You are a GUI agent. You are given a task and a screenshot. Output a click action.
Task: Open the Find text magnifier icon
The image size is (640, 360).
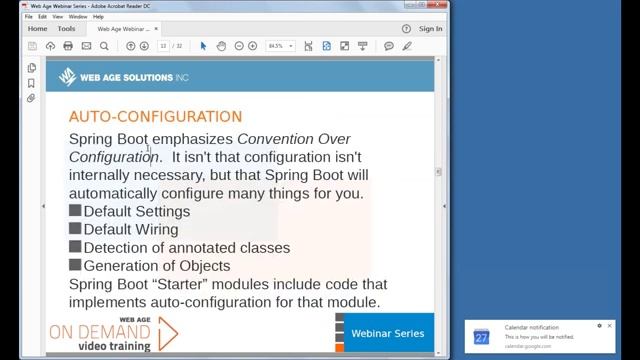(104, 46)
